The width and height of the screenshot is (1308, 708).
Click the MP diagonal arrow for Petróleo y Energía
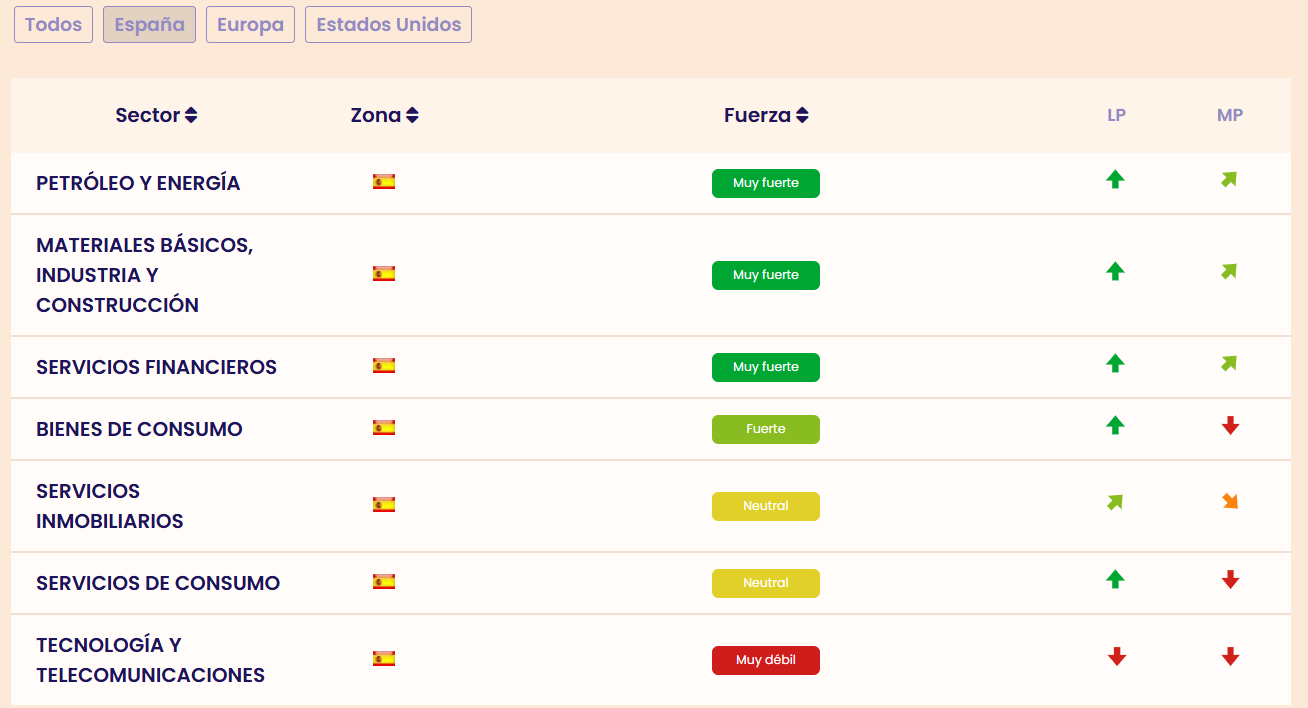(x=1229, y=180)
